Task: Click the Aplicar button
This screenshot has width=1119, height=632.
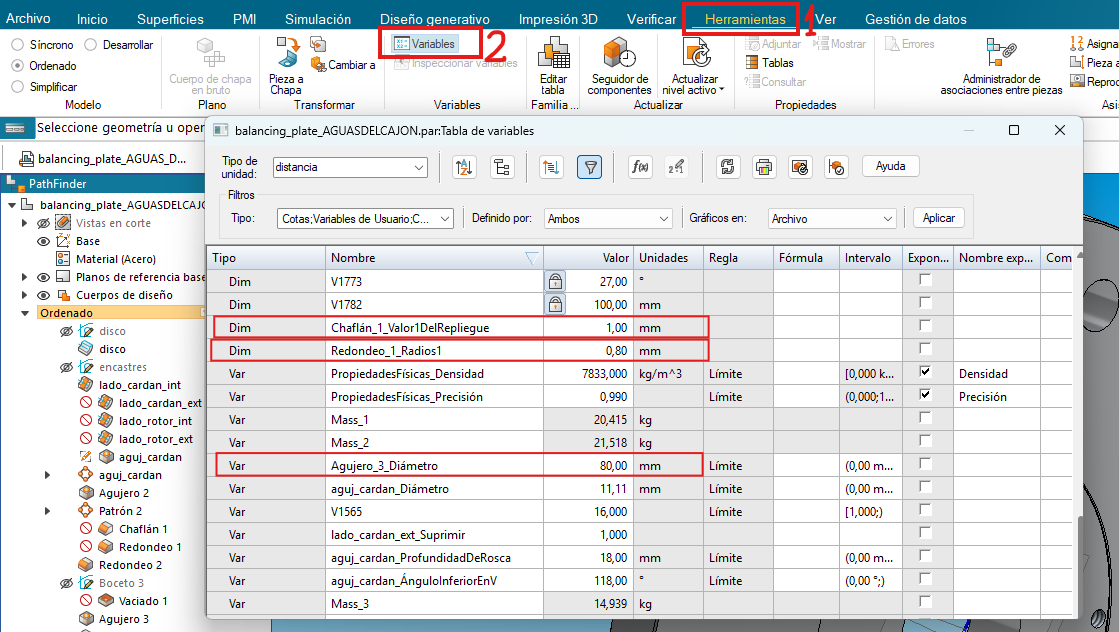Action: click(937, 218)
